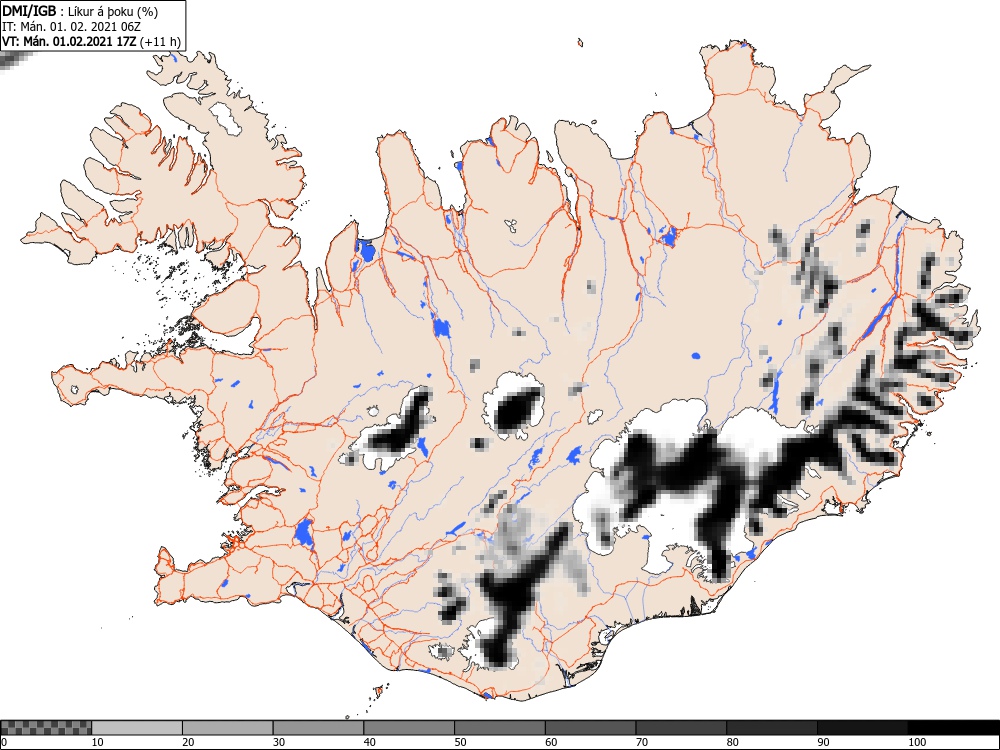The image size is (1000, 750).
Task: Click the legend tick label '10'
Action: [98, 742]
